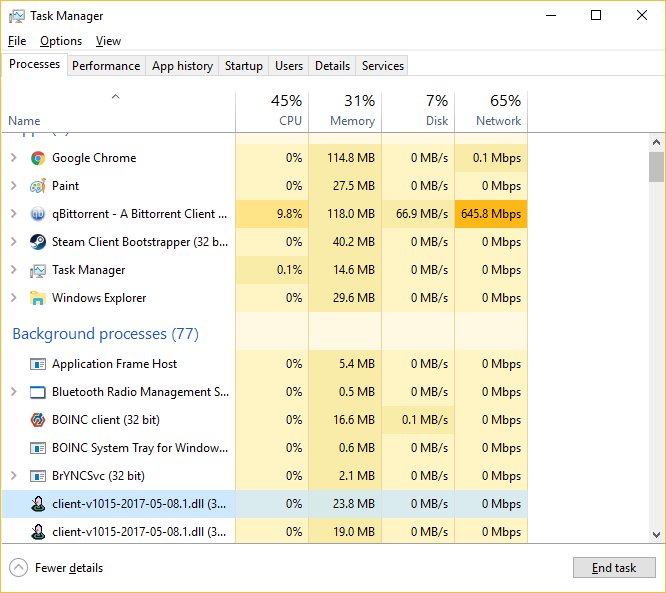Click the Paint app icon

pos(38,186)
